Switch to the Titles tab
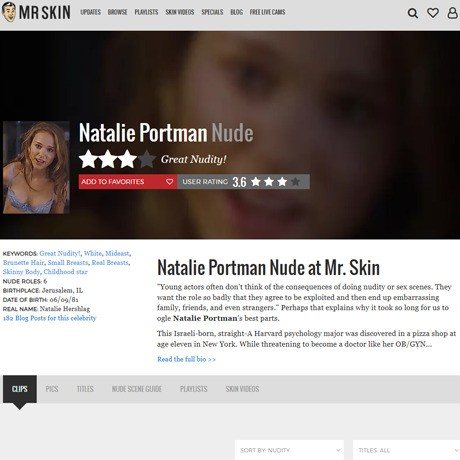This screenshot has width=460, height=460. 85,389
